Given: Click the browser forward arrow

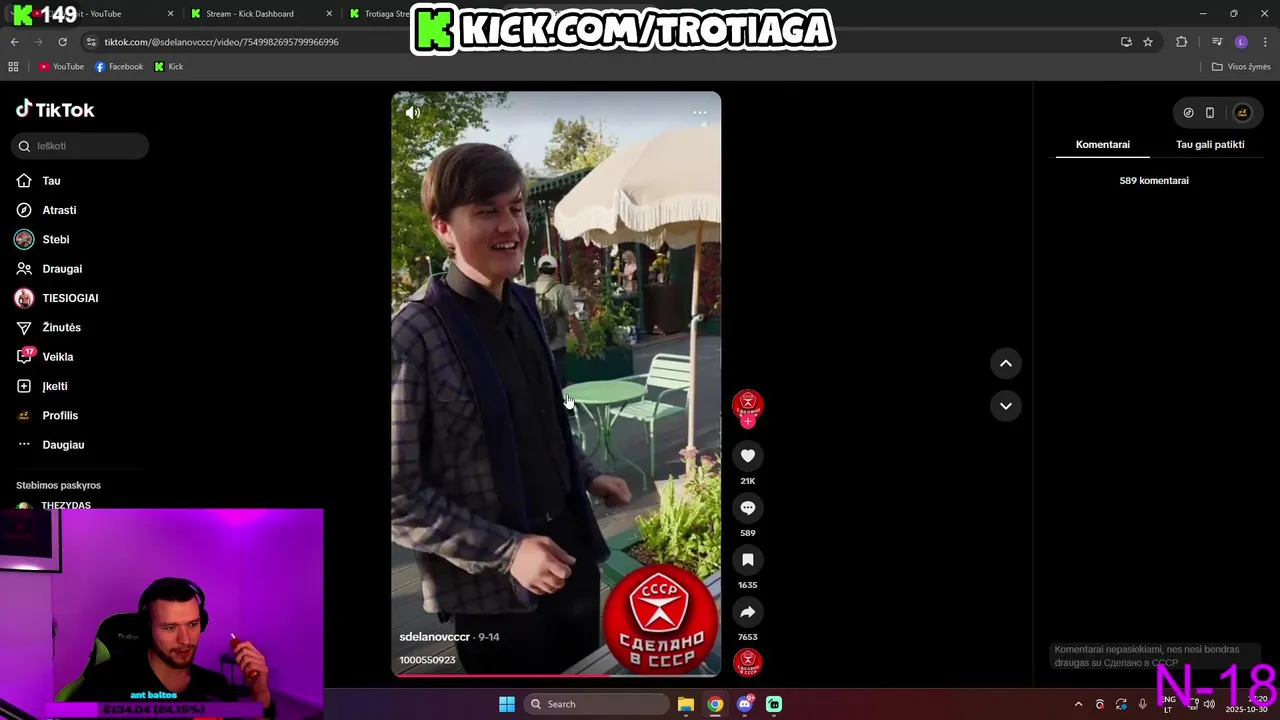Looking at the screenshot, I should [x=38, y=42].
